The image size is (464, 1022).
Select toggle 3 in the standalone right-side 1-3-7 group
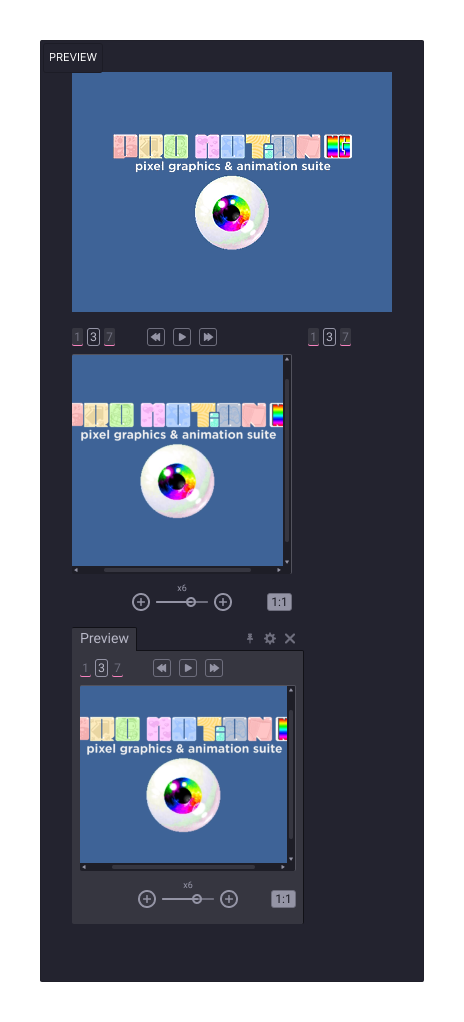330,337
